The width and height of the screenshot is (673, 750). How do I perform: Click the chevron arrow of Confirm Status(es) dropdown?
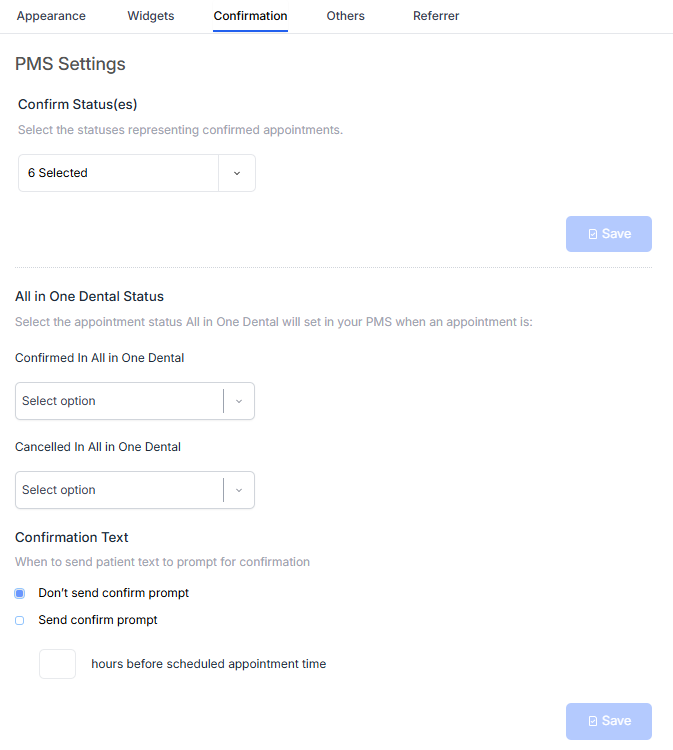(x=237, y=173)
